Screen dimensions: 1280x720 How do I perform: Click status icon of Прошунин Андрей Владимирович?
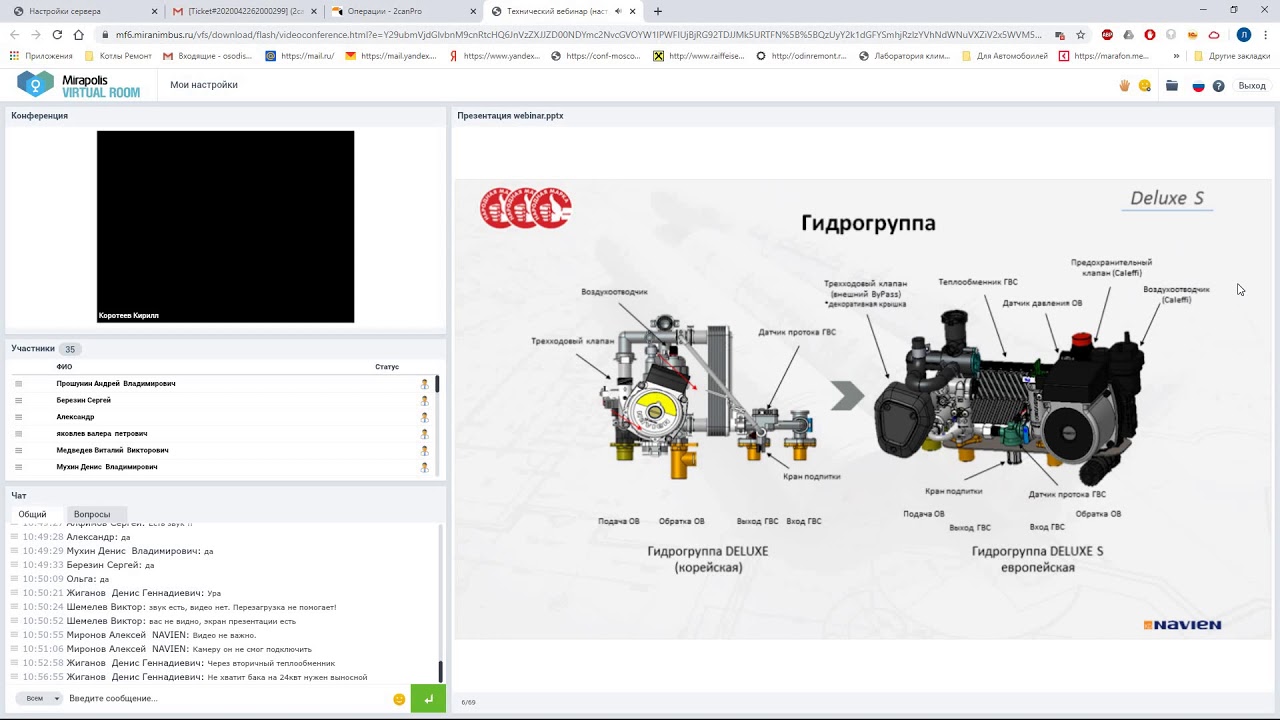(x=424, y=384)
